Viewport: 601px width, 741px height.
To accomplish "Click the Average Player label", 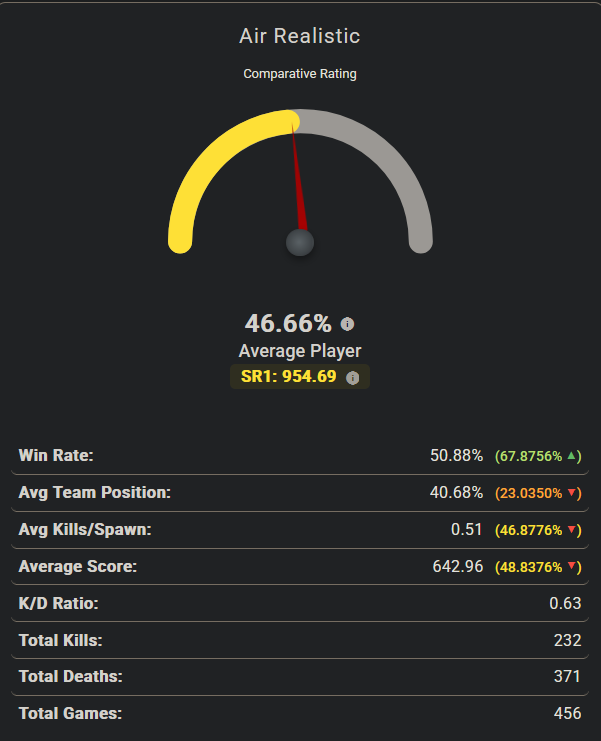I will [x=300, y=351].
